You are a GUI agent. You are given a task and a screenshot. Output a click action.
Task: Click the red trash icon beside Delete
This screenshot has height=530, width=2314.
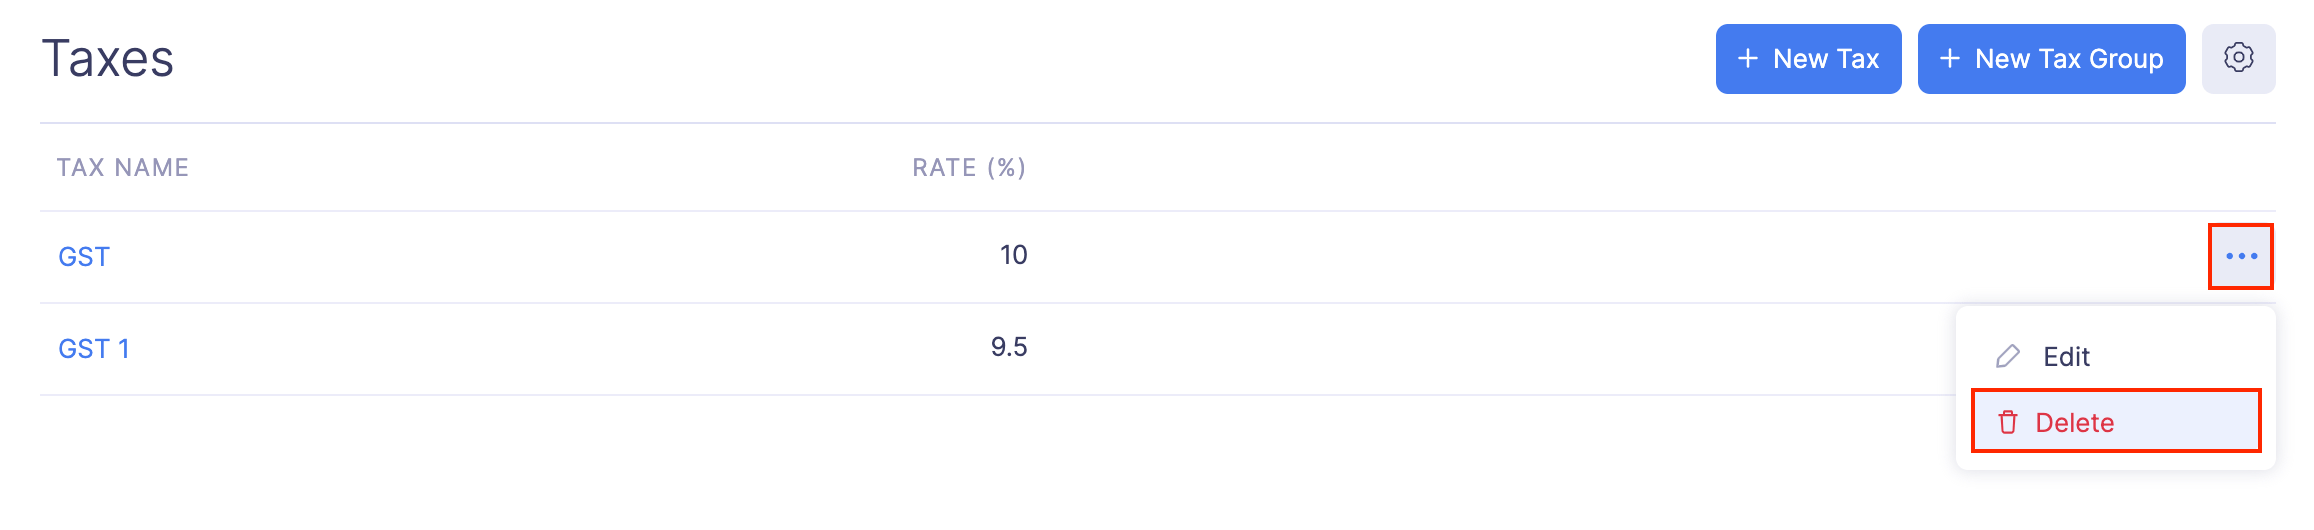[x=2007, y=423]
